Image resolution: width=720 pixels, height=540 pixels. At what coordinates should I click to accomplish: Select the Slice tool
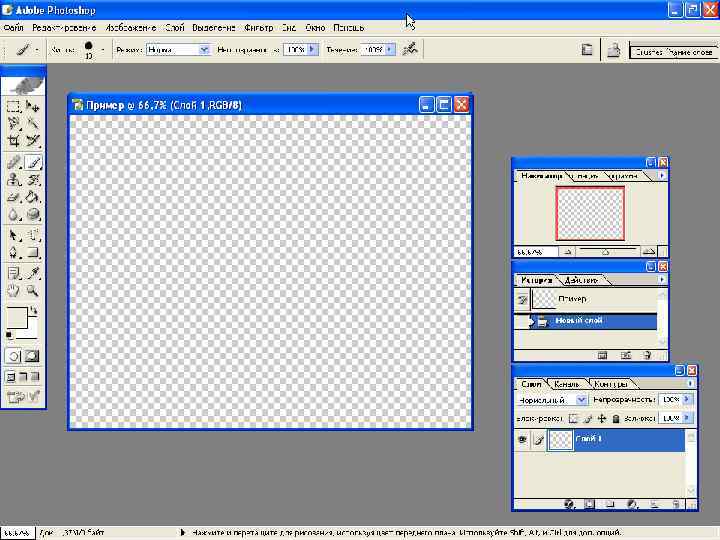click(x=33, y=140)
